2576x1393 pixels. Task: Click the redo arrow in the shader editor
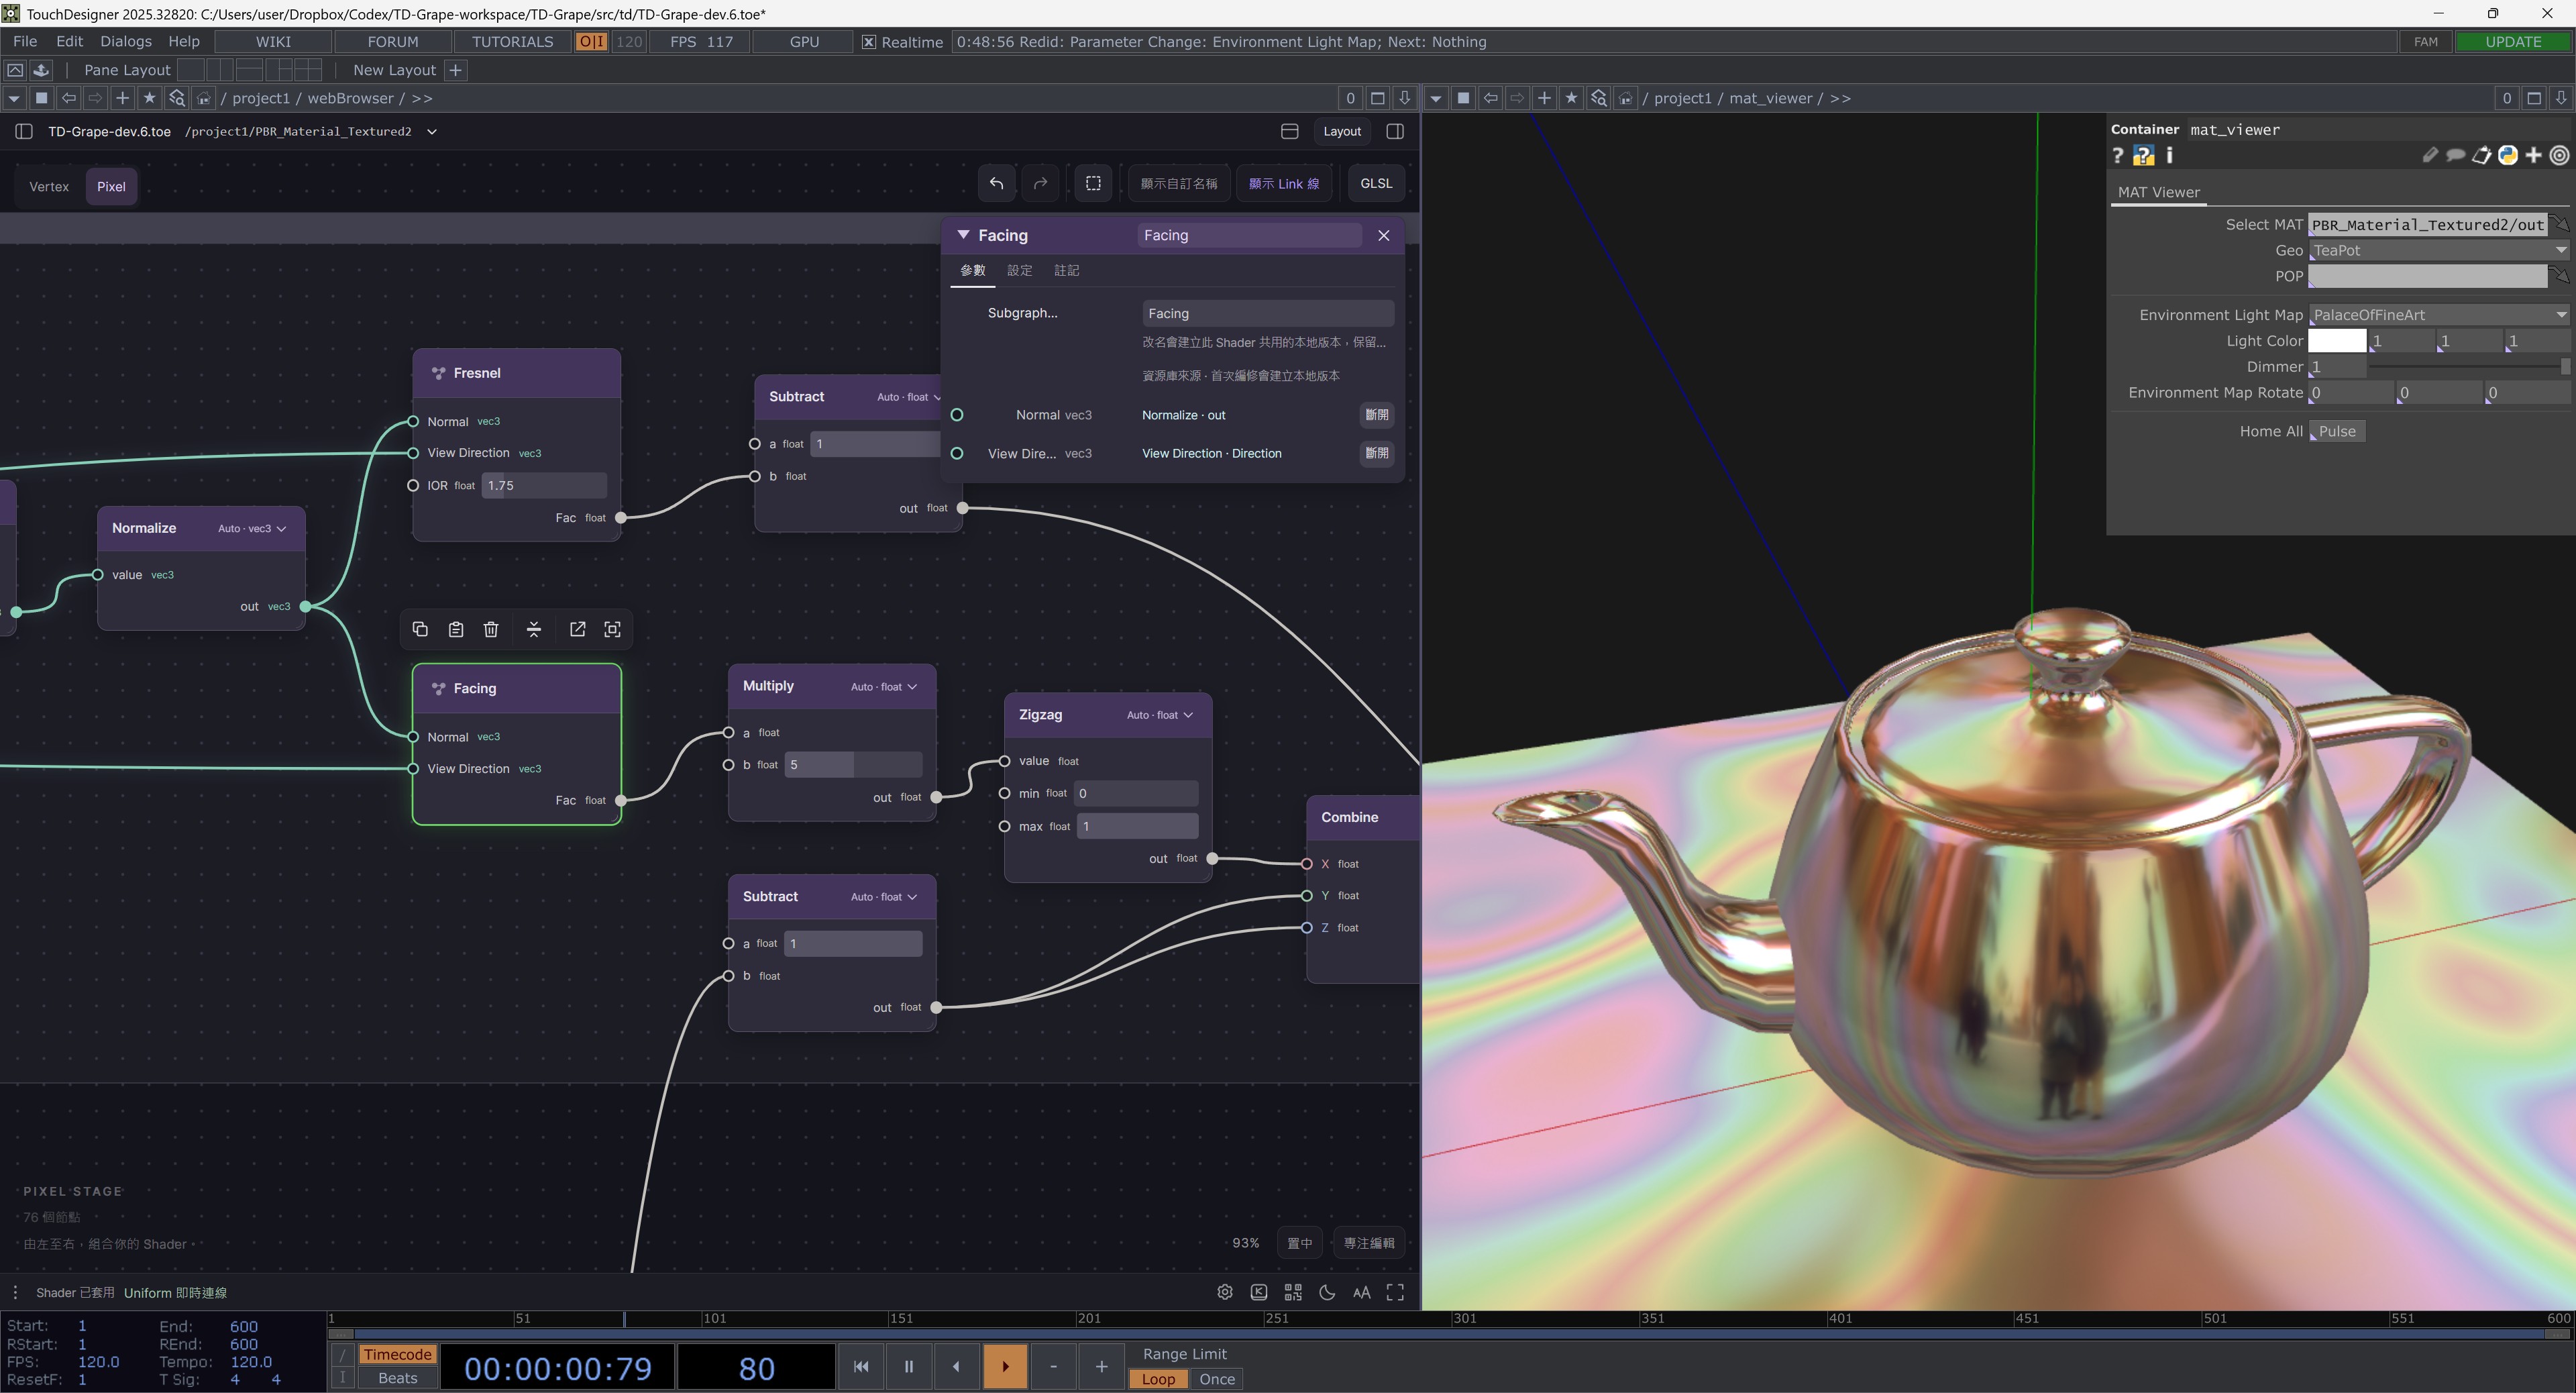point(1040,183)
